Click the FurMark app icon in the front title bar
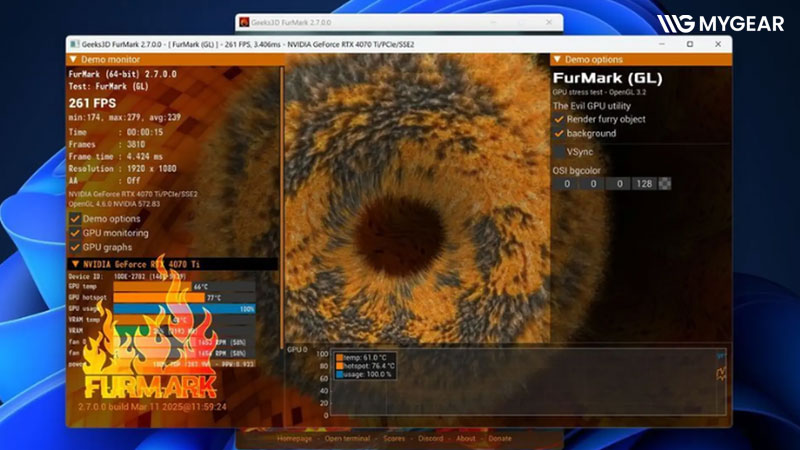Screen dimensions: 800x450 point(75,44)
